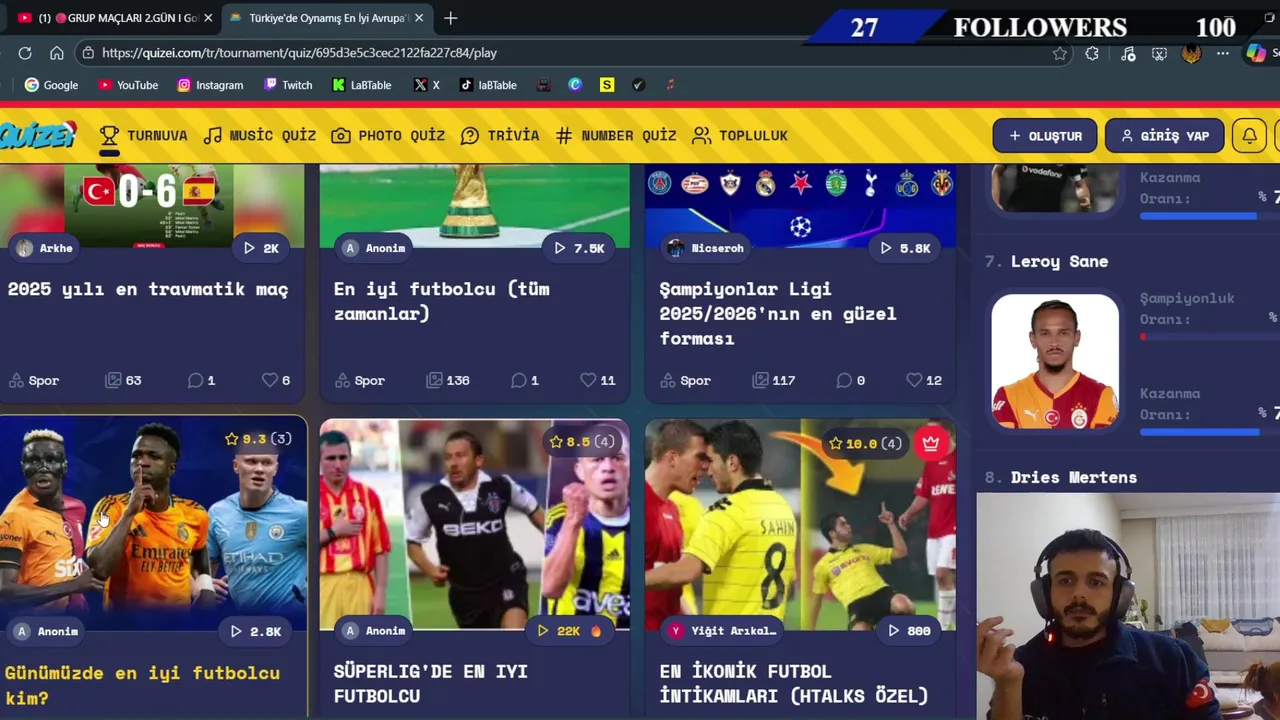This screenshot has height=720, width=1280.
Task: Click the red crown badge icon
Action: point(931,443)
